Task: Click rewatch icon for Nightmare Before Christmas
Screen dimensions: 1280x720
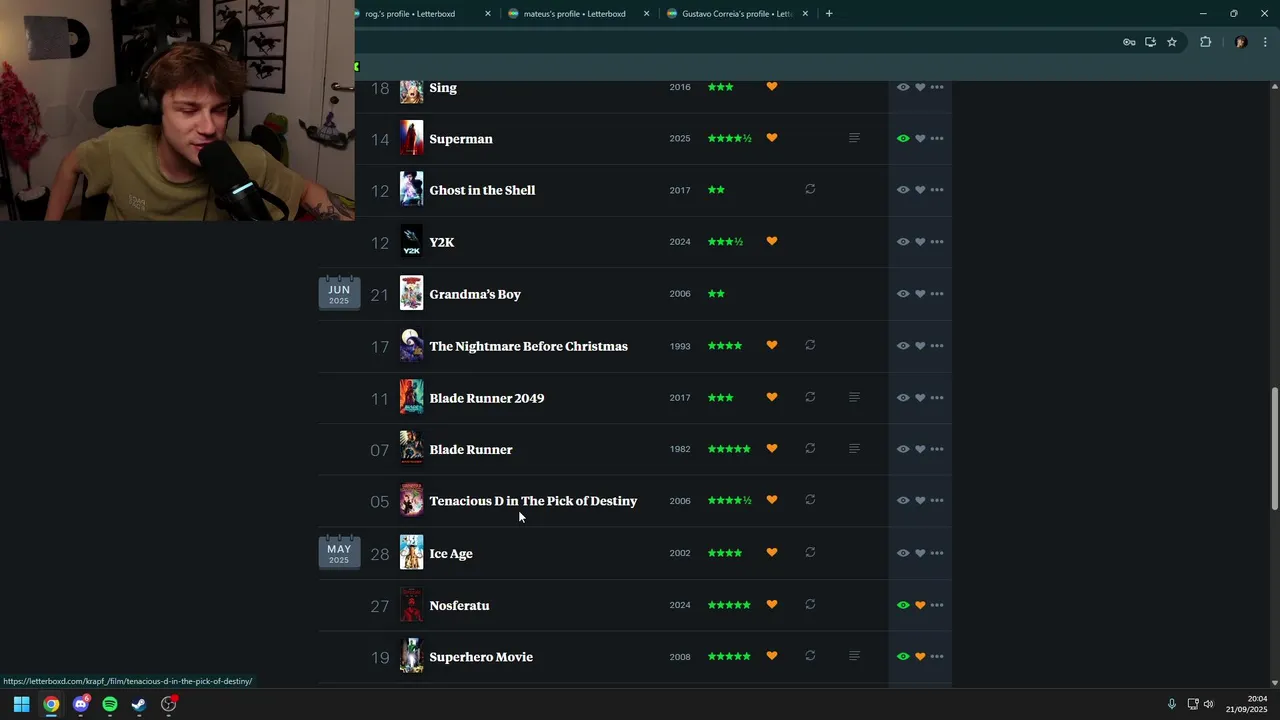Action: (x=810, y=345)
